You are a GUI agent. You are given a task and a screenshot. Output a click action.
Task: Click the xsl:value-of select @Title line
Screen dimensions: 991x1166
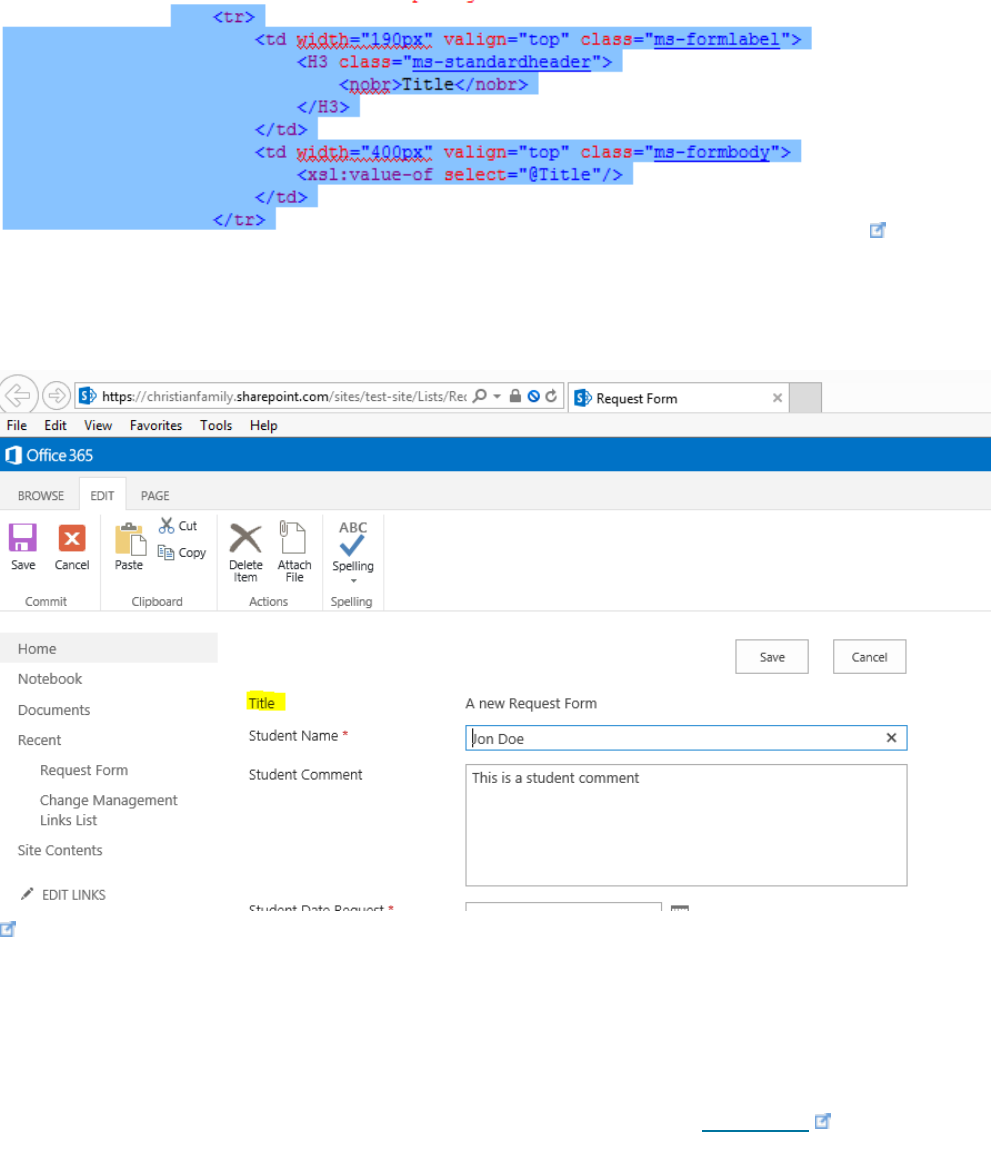pos(459,175)
